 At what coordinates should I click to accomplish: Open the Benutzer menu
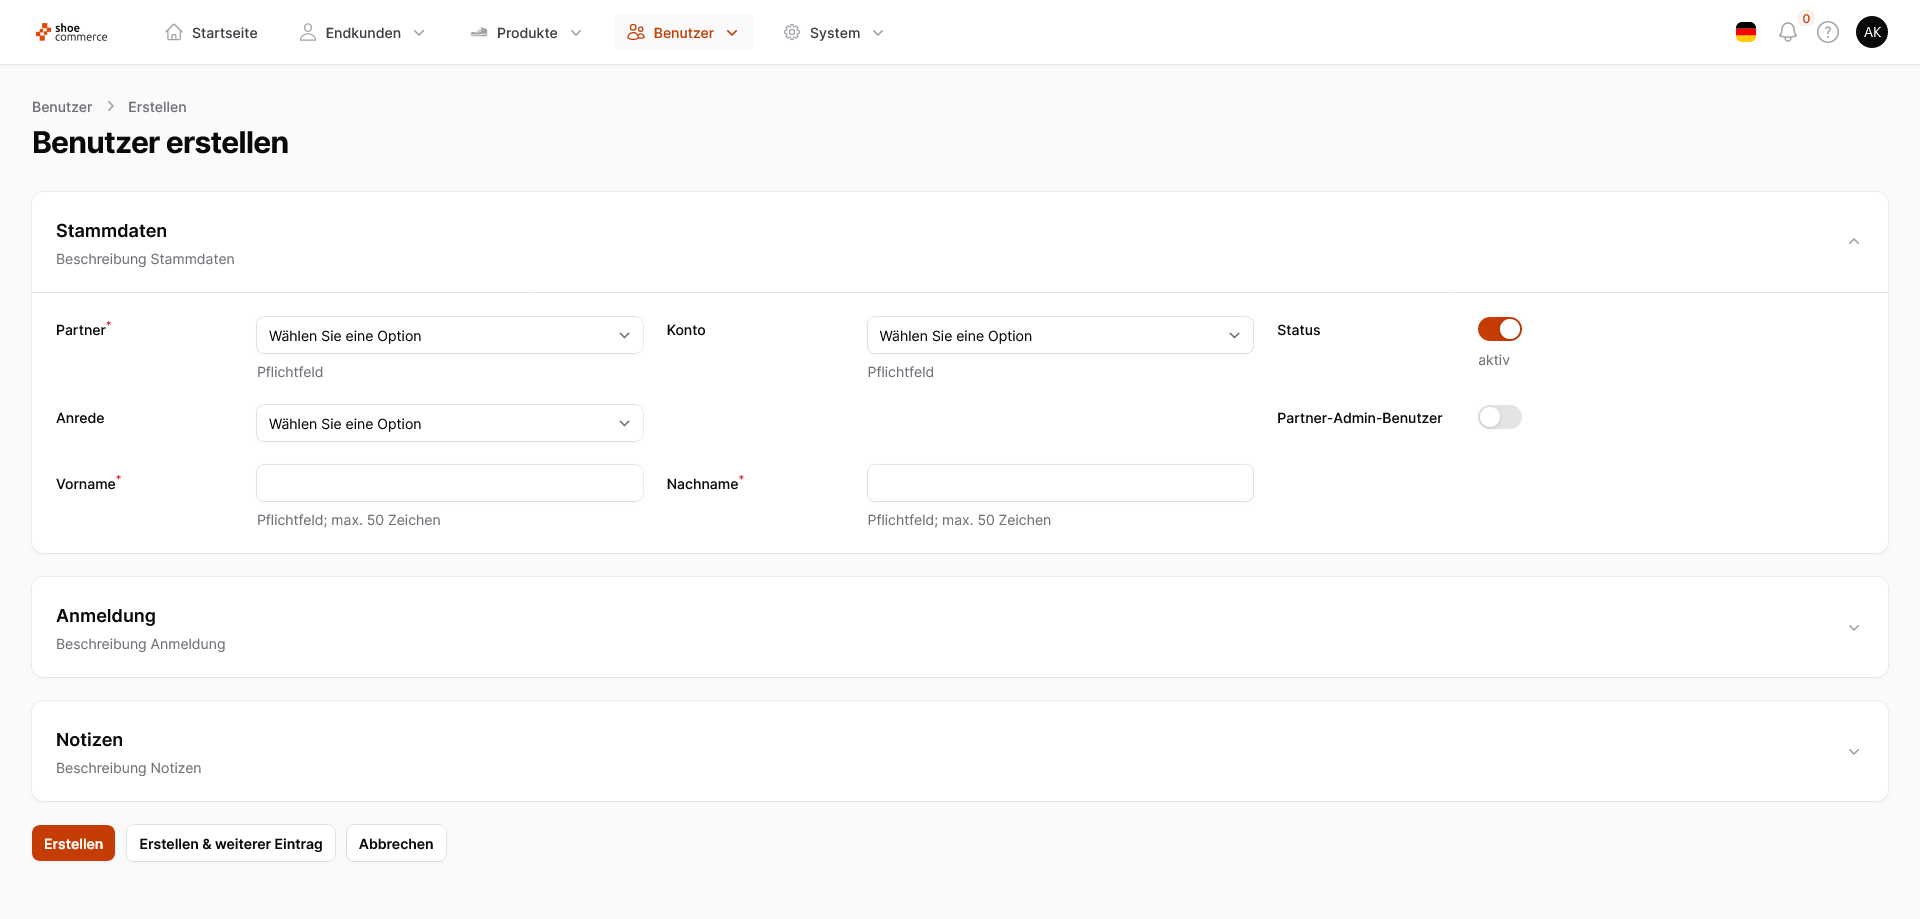(x=683, y=33)
